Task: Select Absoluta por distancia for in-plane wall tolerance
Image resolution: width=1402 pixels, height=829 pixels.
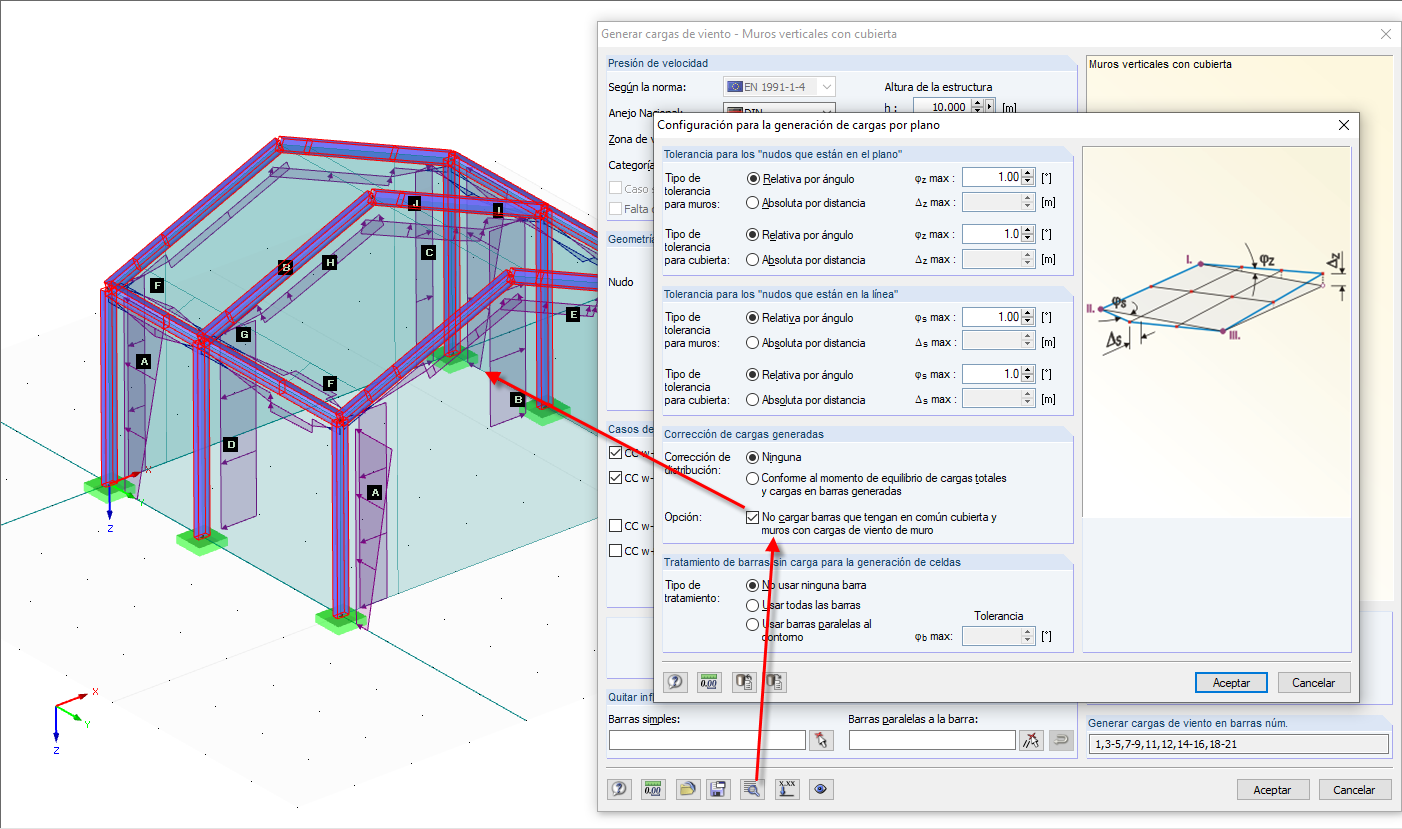Action: pyautogui.click(x=753, y=203)
